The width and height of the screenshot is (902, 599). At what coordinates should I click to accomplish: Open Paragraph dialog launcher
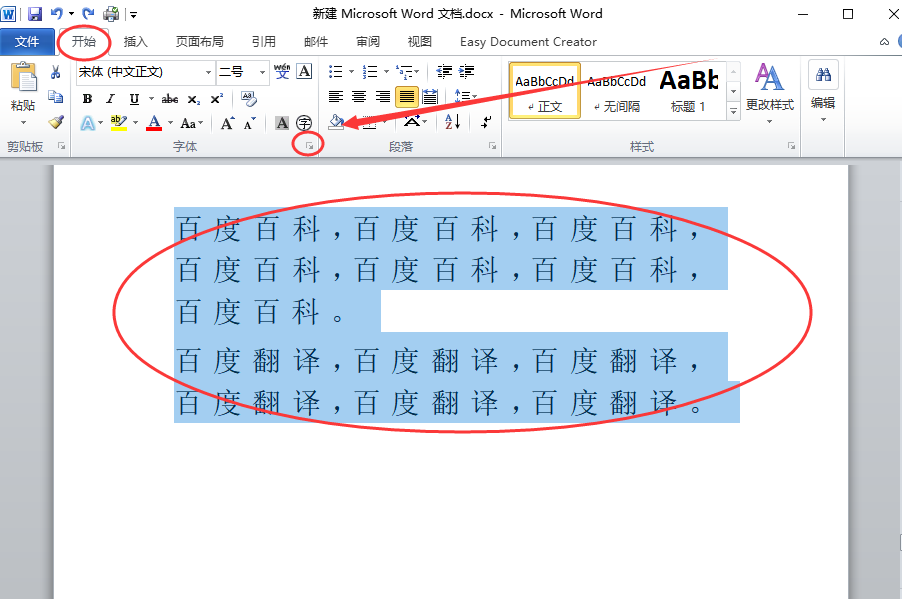point(492,146)
